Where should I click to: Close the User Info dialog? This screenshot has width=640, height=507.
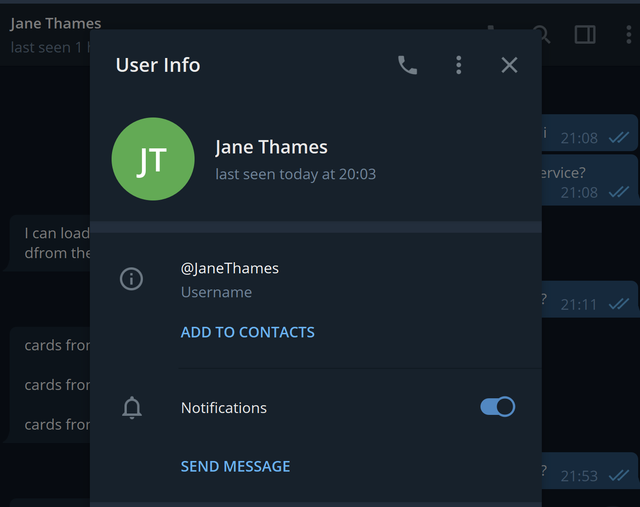[x=509, y=65]
